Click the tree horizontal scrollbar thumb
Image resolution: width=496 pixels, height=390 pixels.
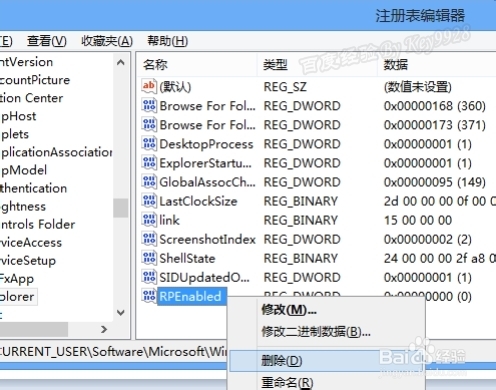33,329
